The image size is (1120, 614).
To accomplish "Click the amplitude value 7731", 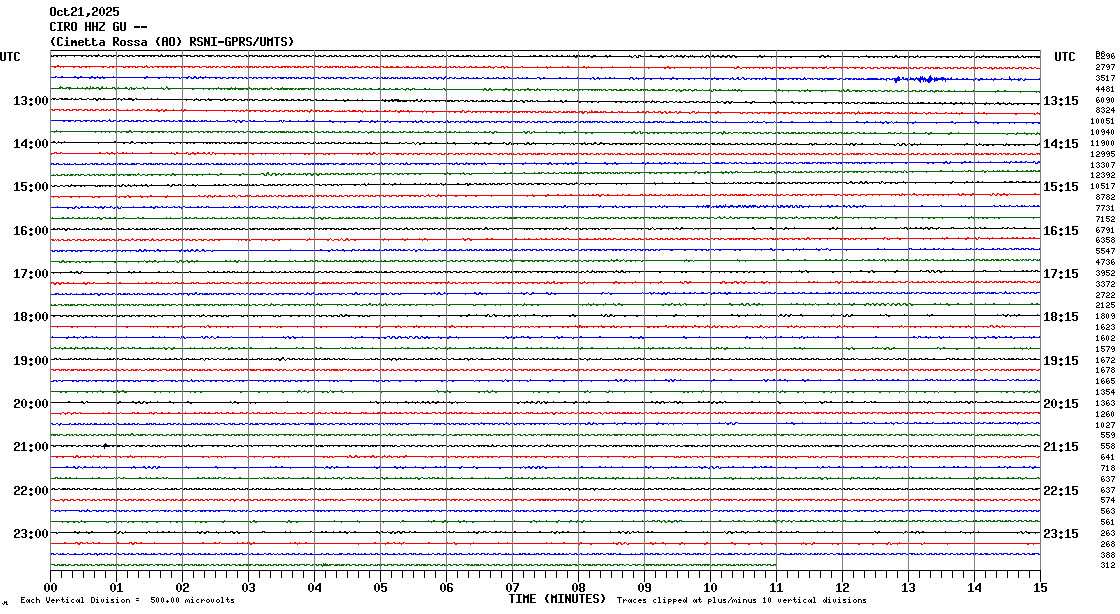I will point(1105,208).
